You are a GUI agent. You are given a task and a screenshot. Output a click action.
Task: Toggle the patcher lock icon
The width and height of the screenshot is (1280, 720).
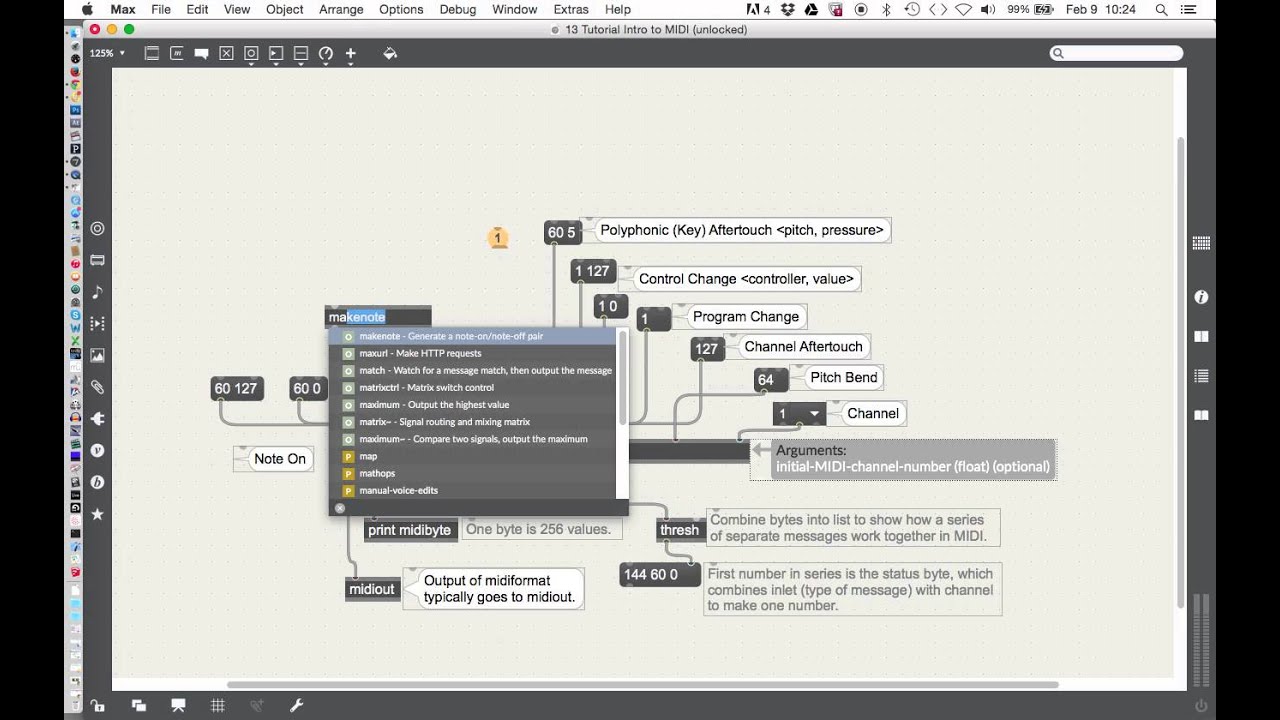pos(97,705)
